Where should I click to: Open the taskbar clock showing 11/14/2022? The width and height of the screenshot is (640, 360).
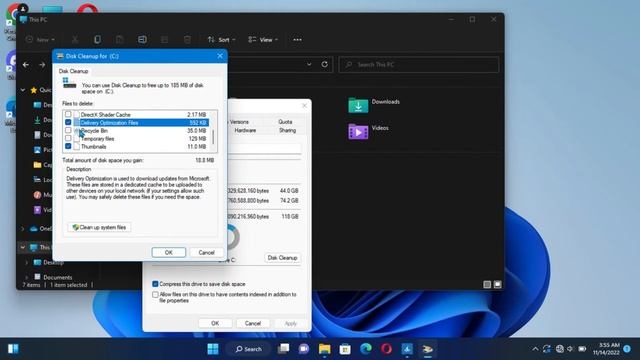[x=607, y=349]
